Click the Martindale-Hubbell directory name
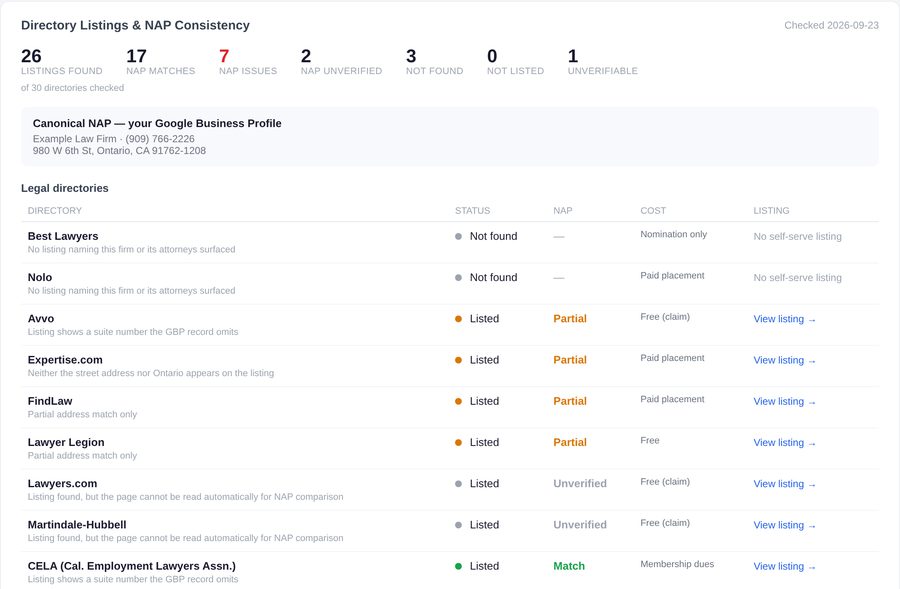Screen dimensions: 900x589 click(x=77, y=525)
